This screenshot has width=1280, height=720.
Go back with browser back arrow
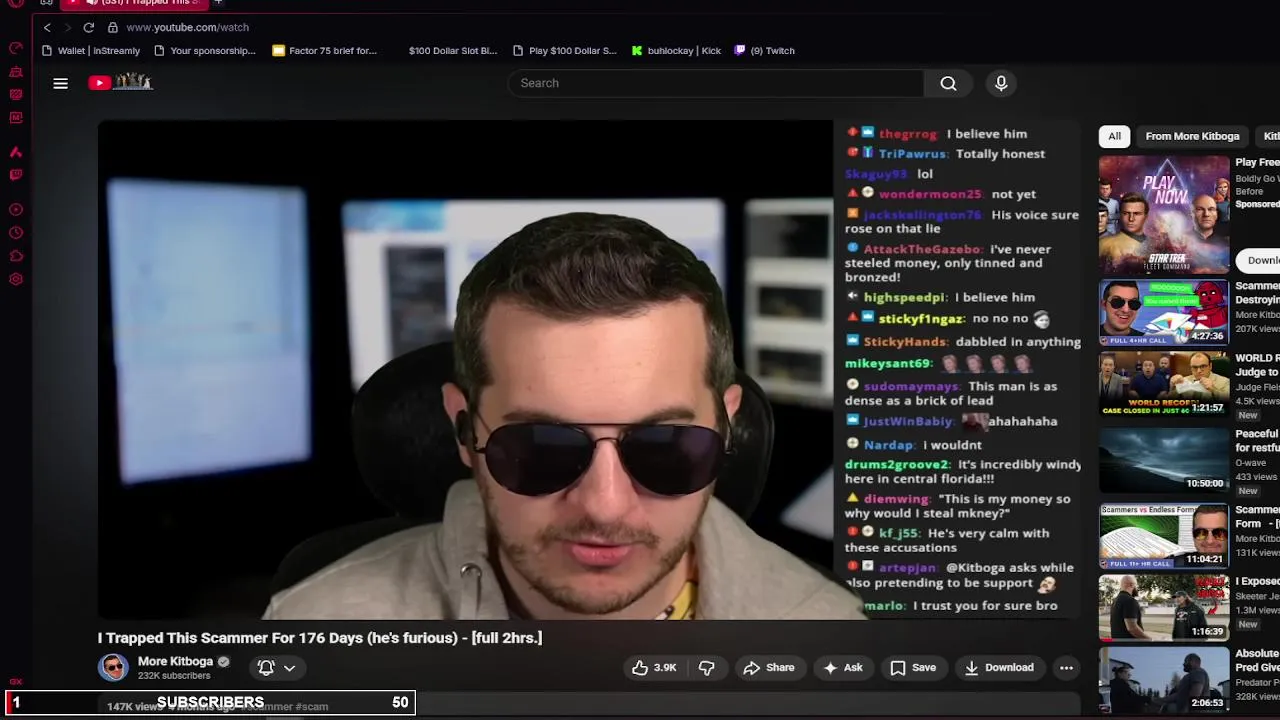[x=47, y=27]
